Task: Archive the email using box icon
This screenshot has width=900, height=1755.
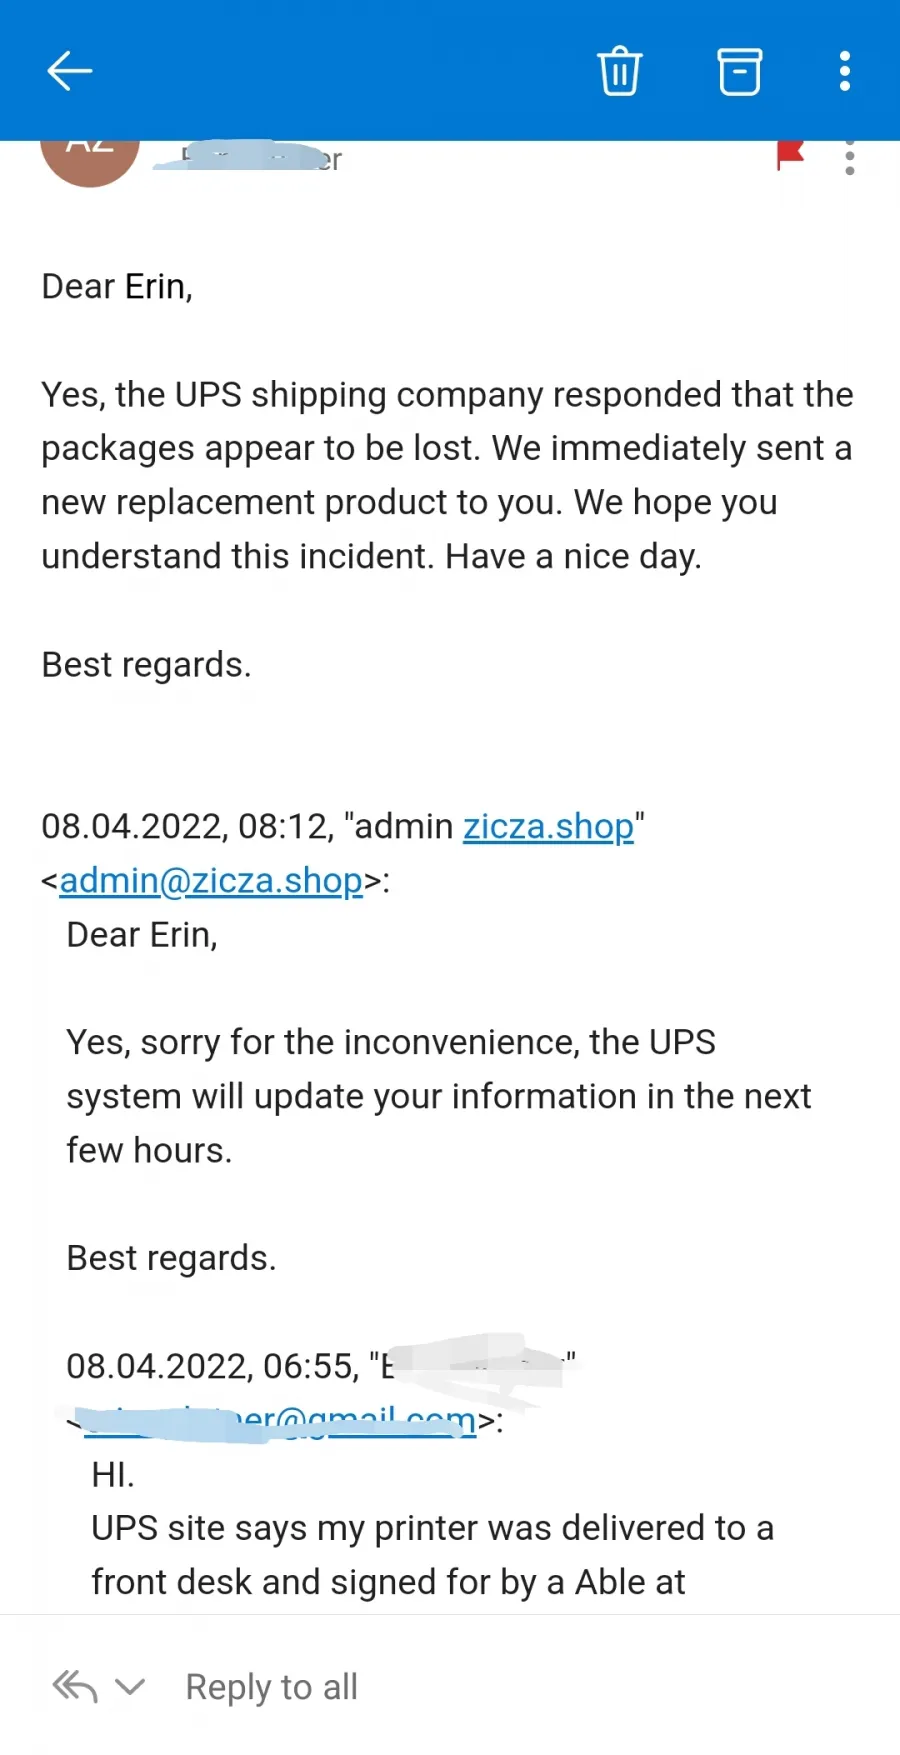Action: [740, 71]
